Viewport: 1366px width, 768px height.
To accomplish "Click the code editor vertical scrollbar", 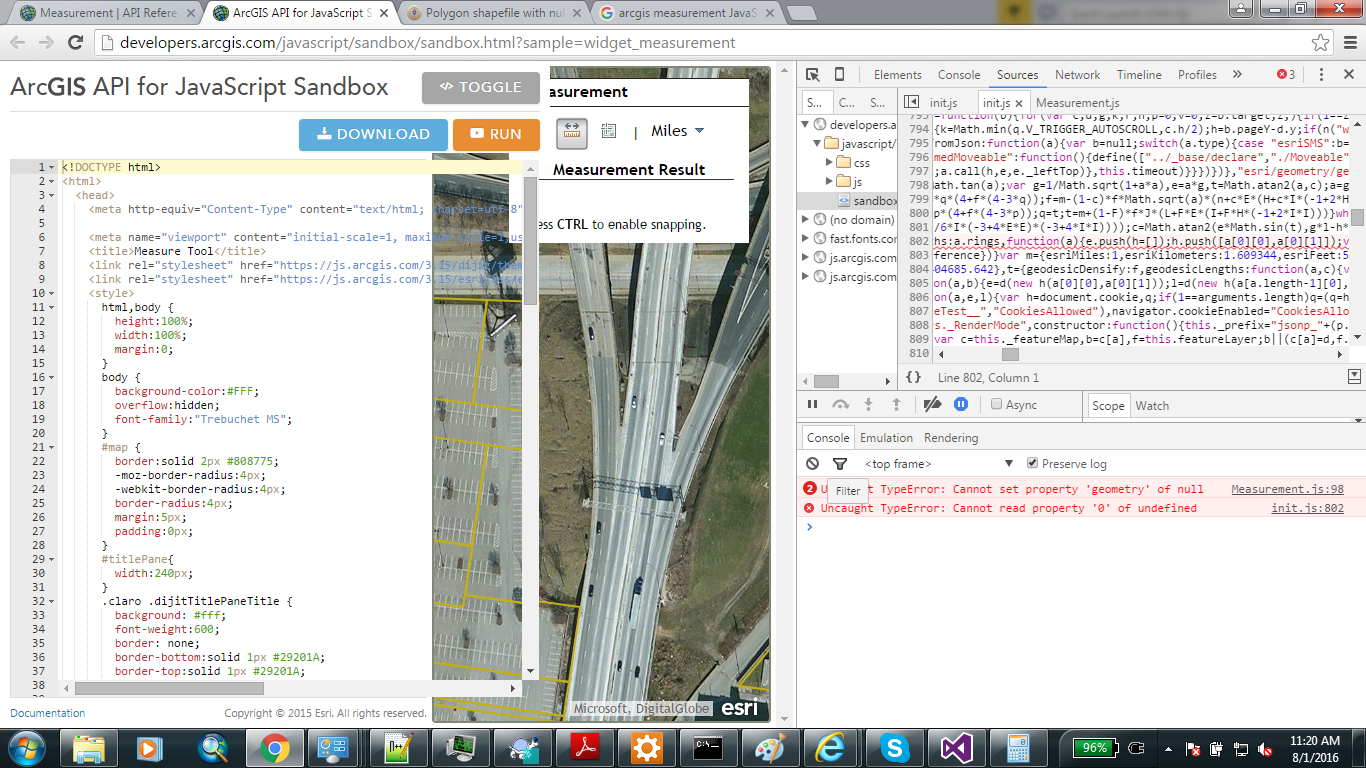I will pos(531,239).
